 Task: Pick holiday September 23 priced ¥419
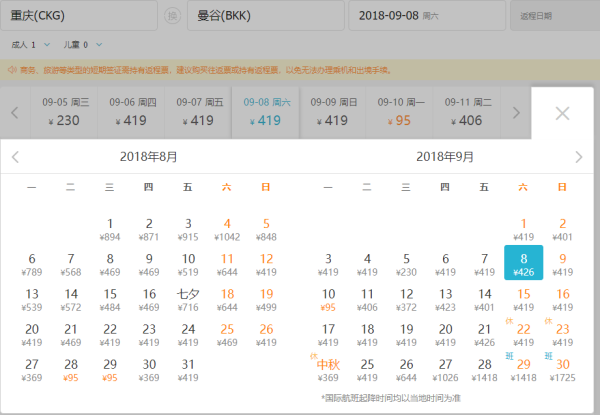(x=562, y=335)
